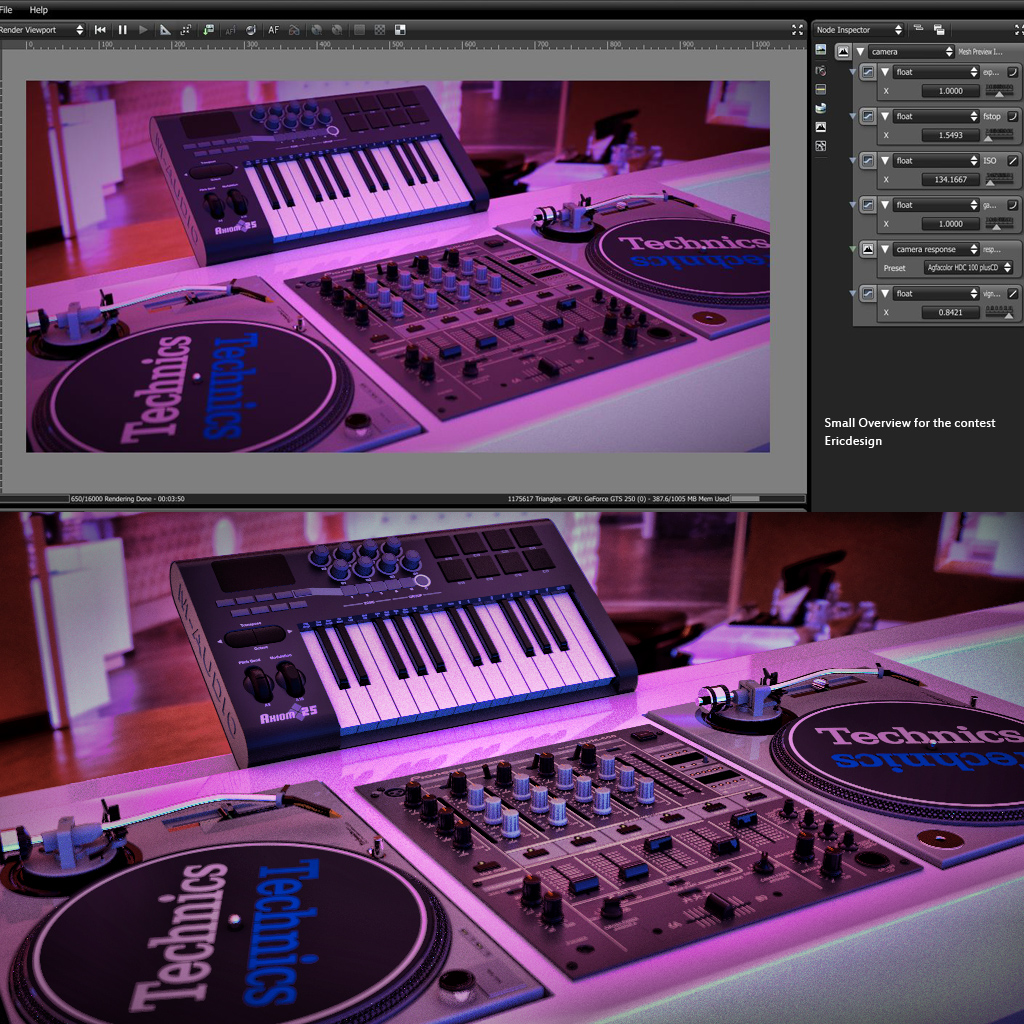This screenshot has width=1024, height=1024.
Task: Edit the ISO X value 134.1667
Action: 950,180
